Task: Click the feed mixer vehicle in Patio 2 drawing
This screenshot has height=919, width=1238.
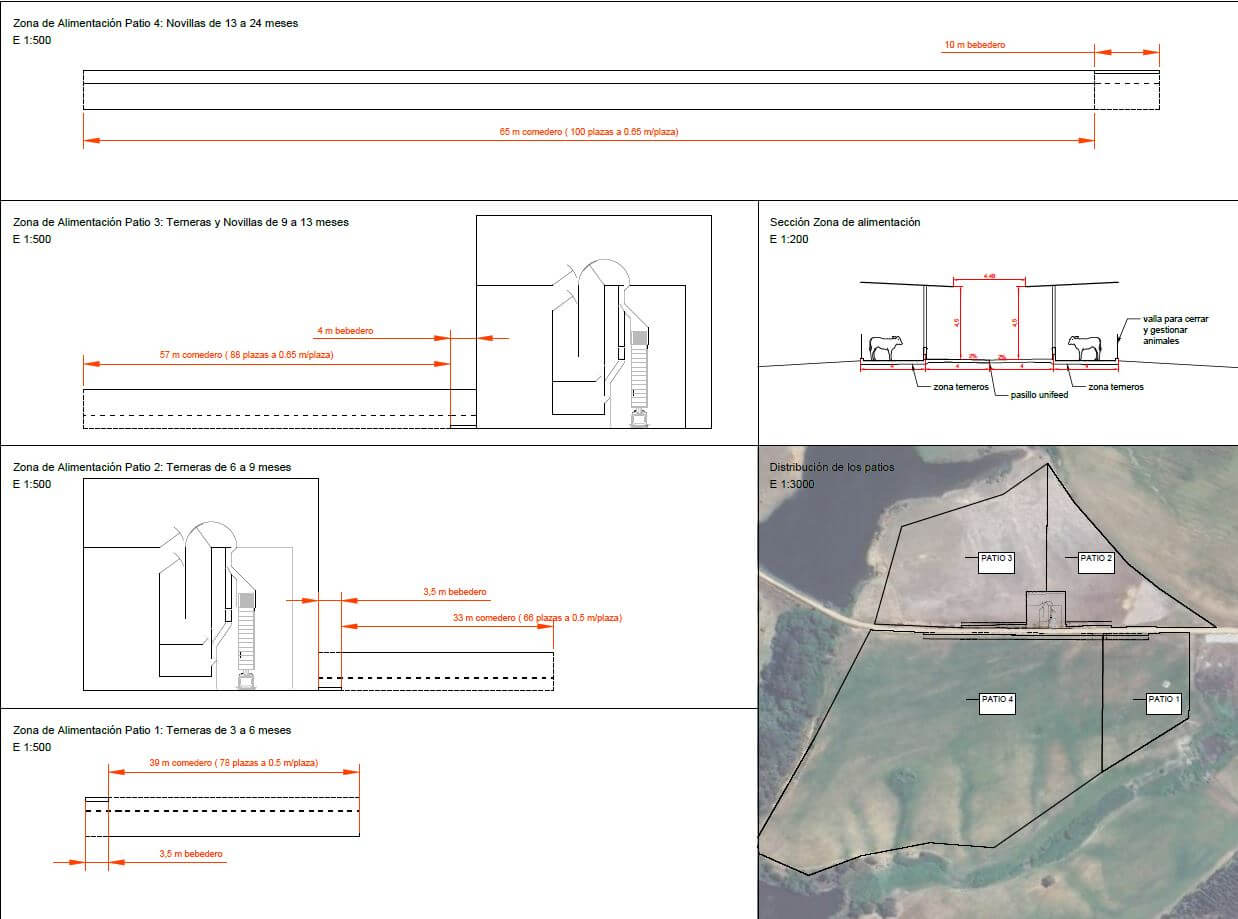Action: [245, 680]
